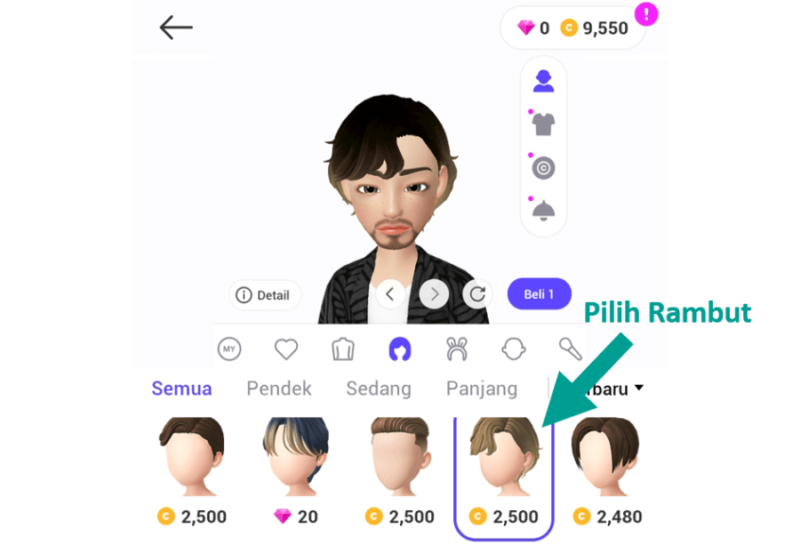Image resolution: width=800 pixels, height=545 pixels.
Task: Switch to the Panjang hair tab
Action: (482, 389)
